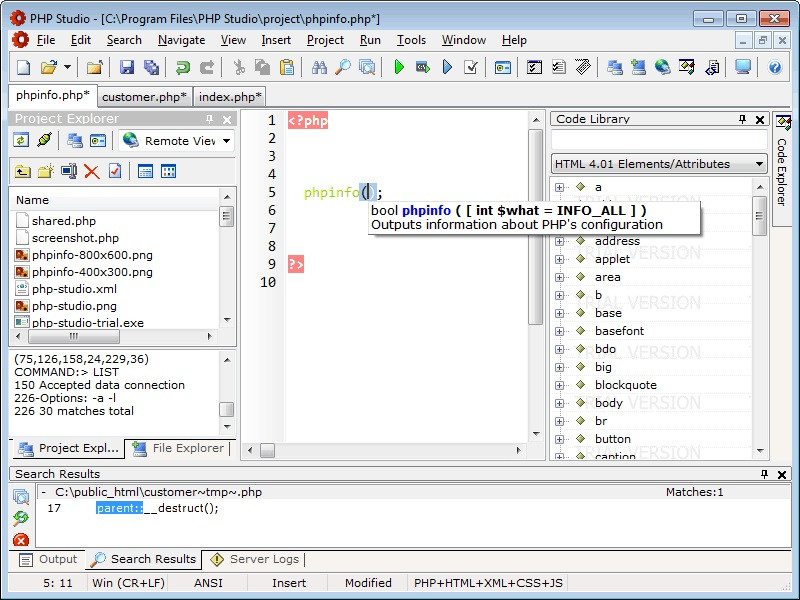Image resolution: width=800 pixels, height=600 pixels.
Task: Click the Code Library vertical scrollbar thumb
Action: 760,216
